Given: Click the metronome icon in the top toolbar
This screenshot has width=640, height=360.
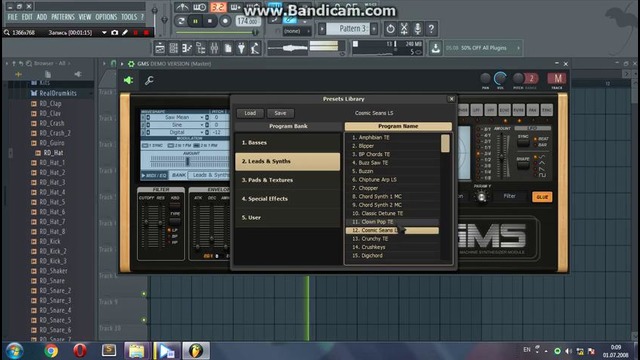Looking at the screenshot, I should 182,7.
